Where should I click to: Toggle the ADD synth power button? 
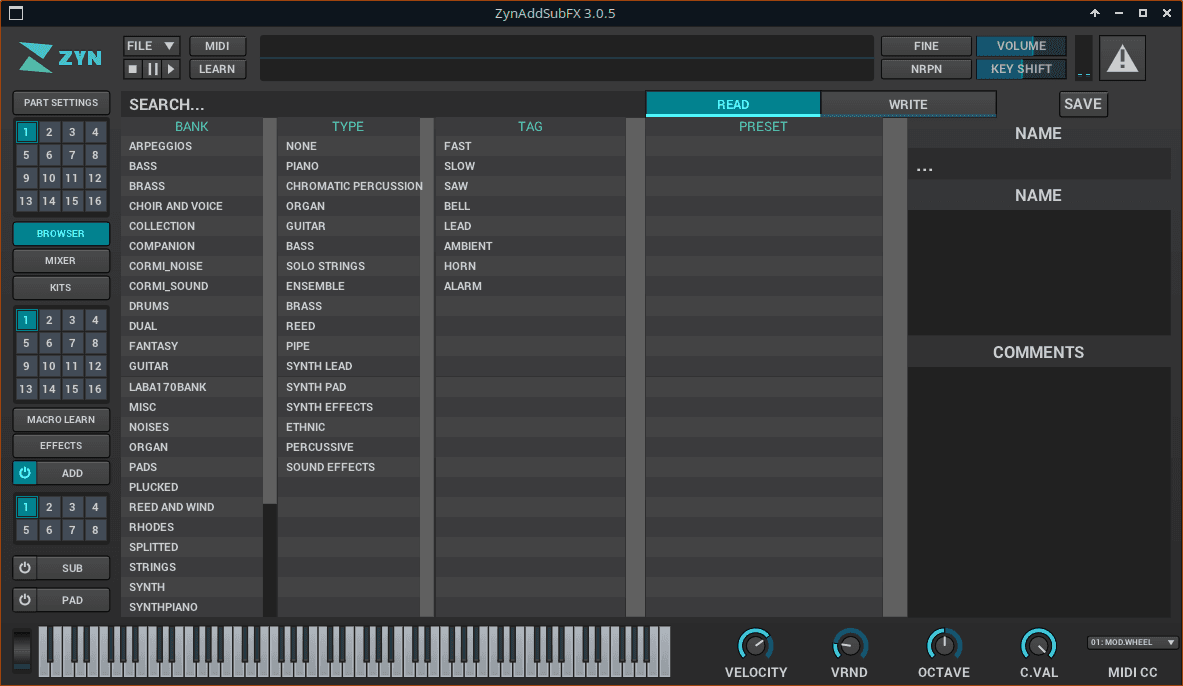click(25, 473)
